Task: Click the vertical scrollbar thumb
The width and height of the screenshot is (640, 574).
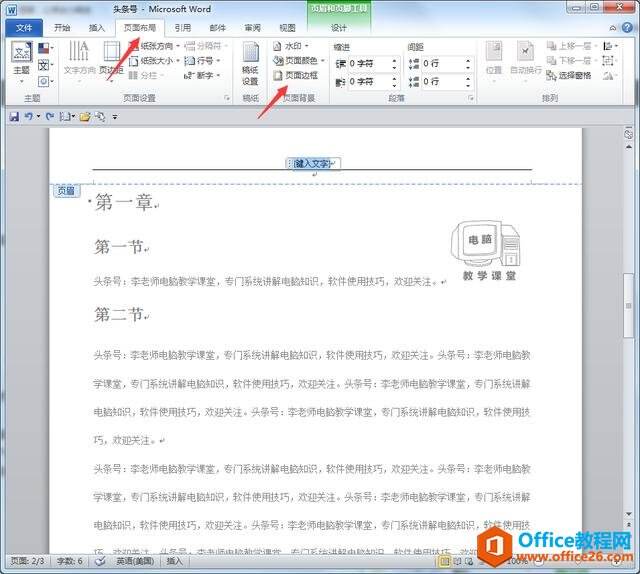Action: pyautogui.click(x=629, y=305)
